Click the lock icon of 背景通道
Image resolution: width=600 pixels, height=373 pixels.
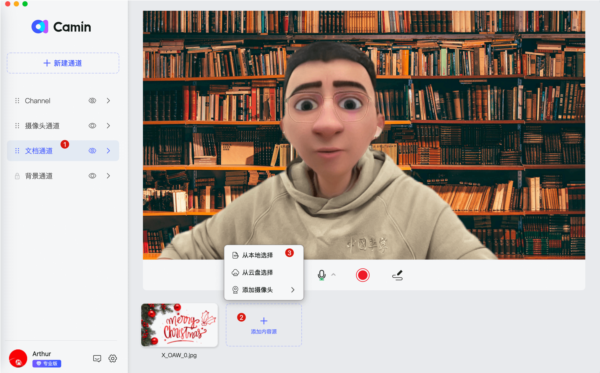coord(17,176)
